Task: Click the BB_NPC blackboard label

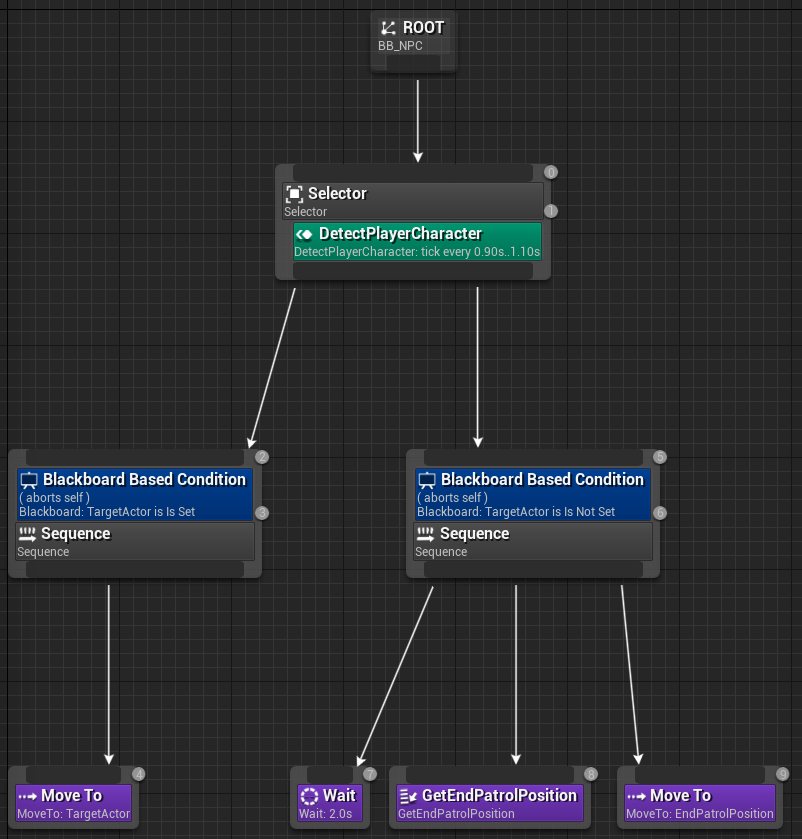Action: click(x=400, y=45)
